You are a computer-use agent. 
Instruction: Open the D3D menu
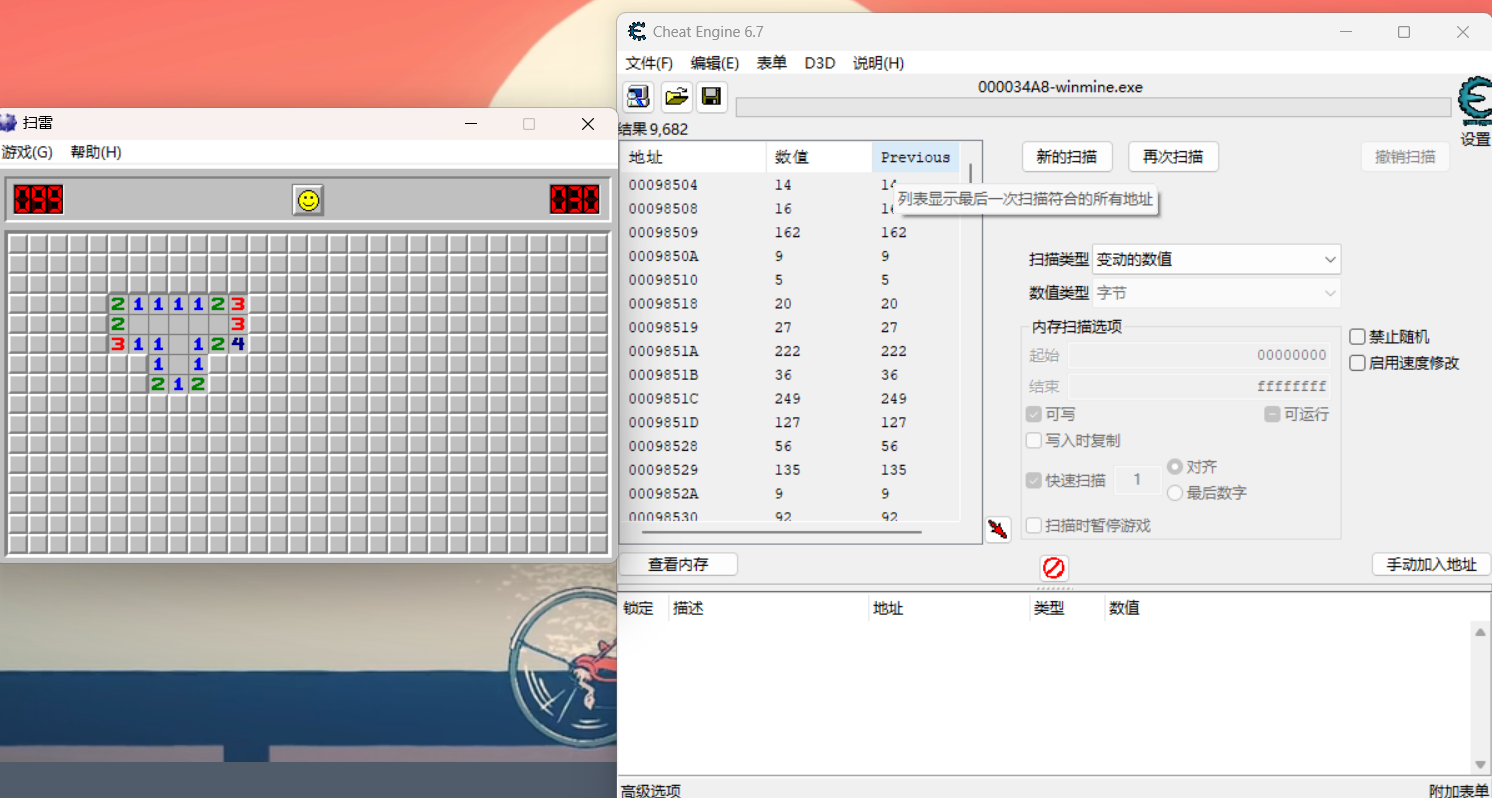coord(820,63)
